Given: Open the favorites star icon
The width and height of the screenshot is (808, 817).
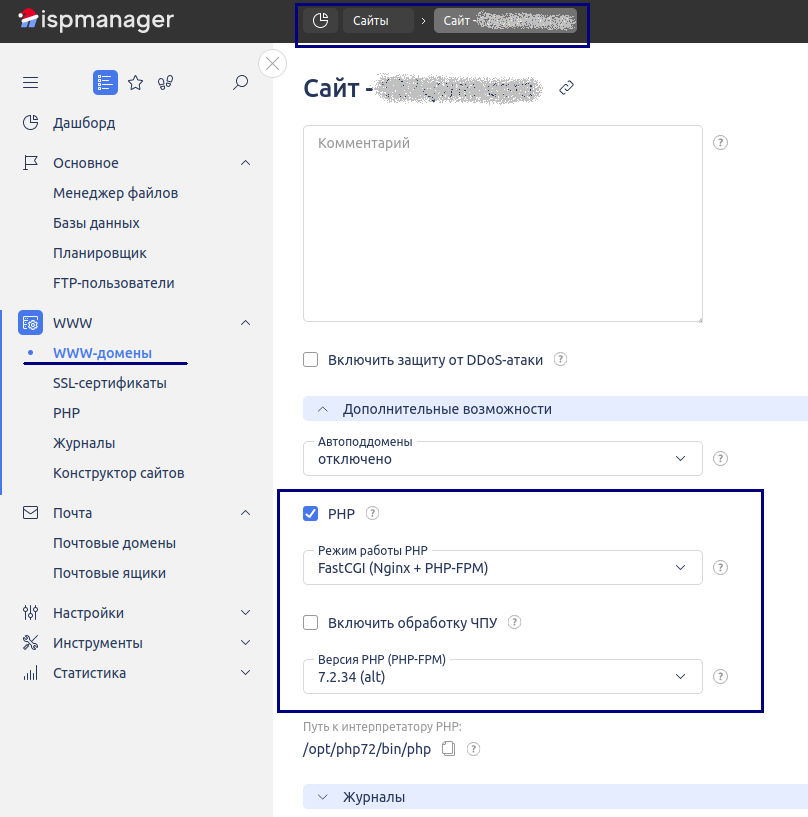Looking at the screenshot, I should [x=136, y=83].
